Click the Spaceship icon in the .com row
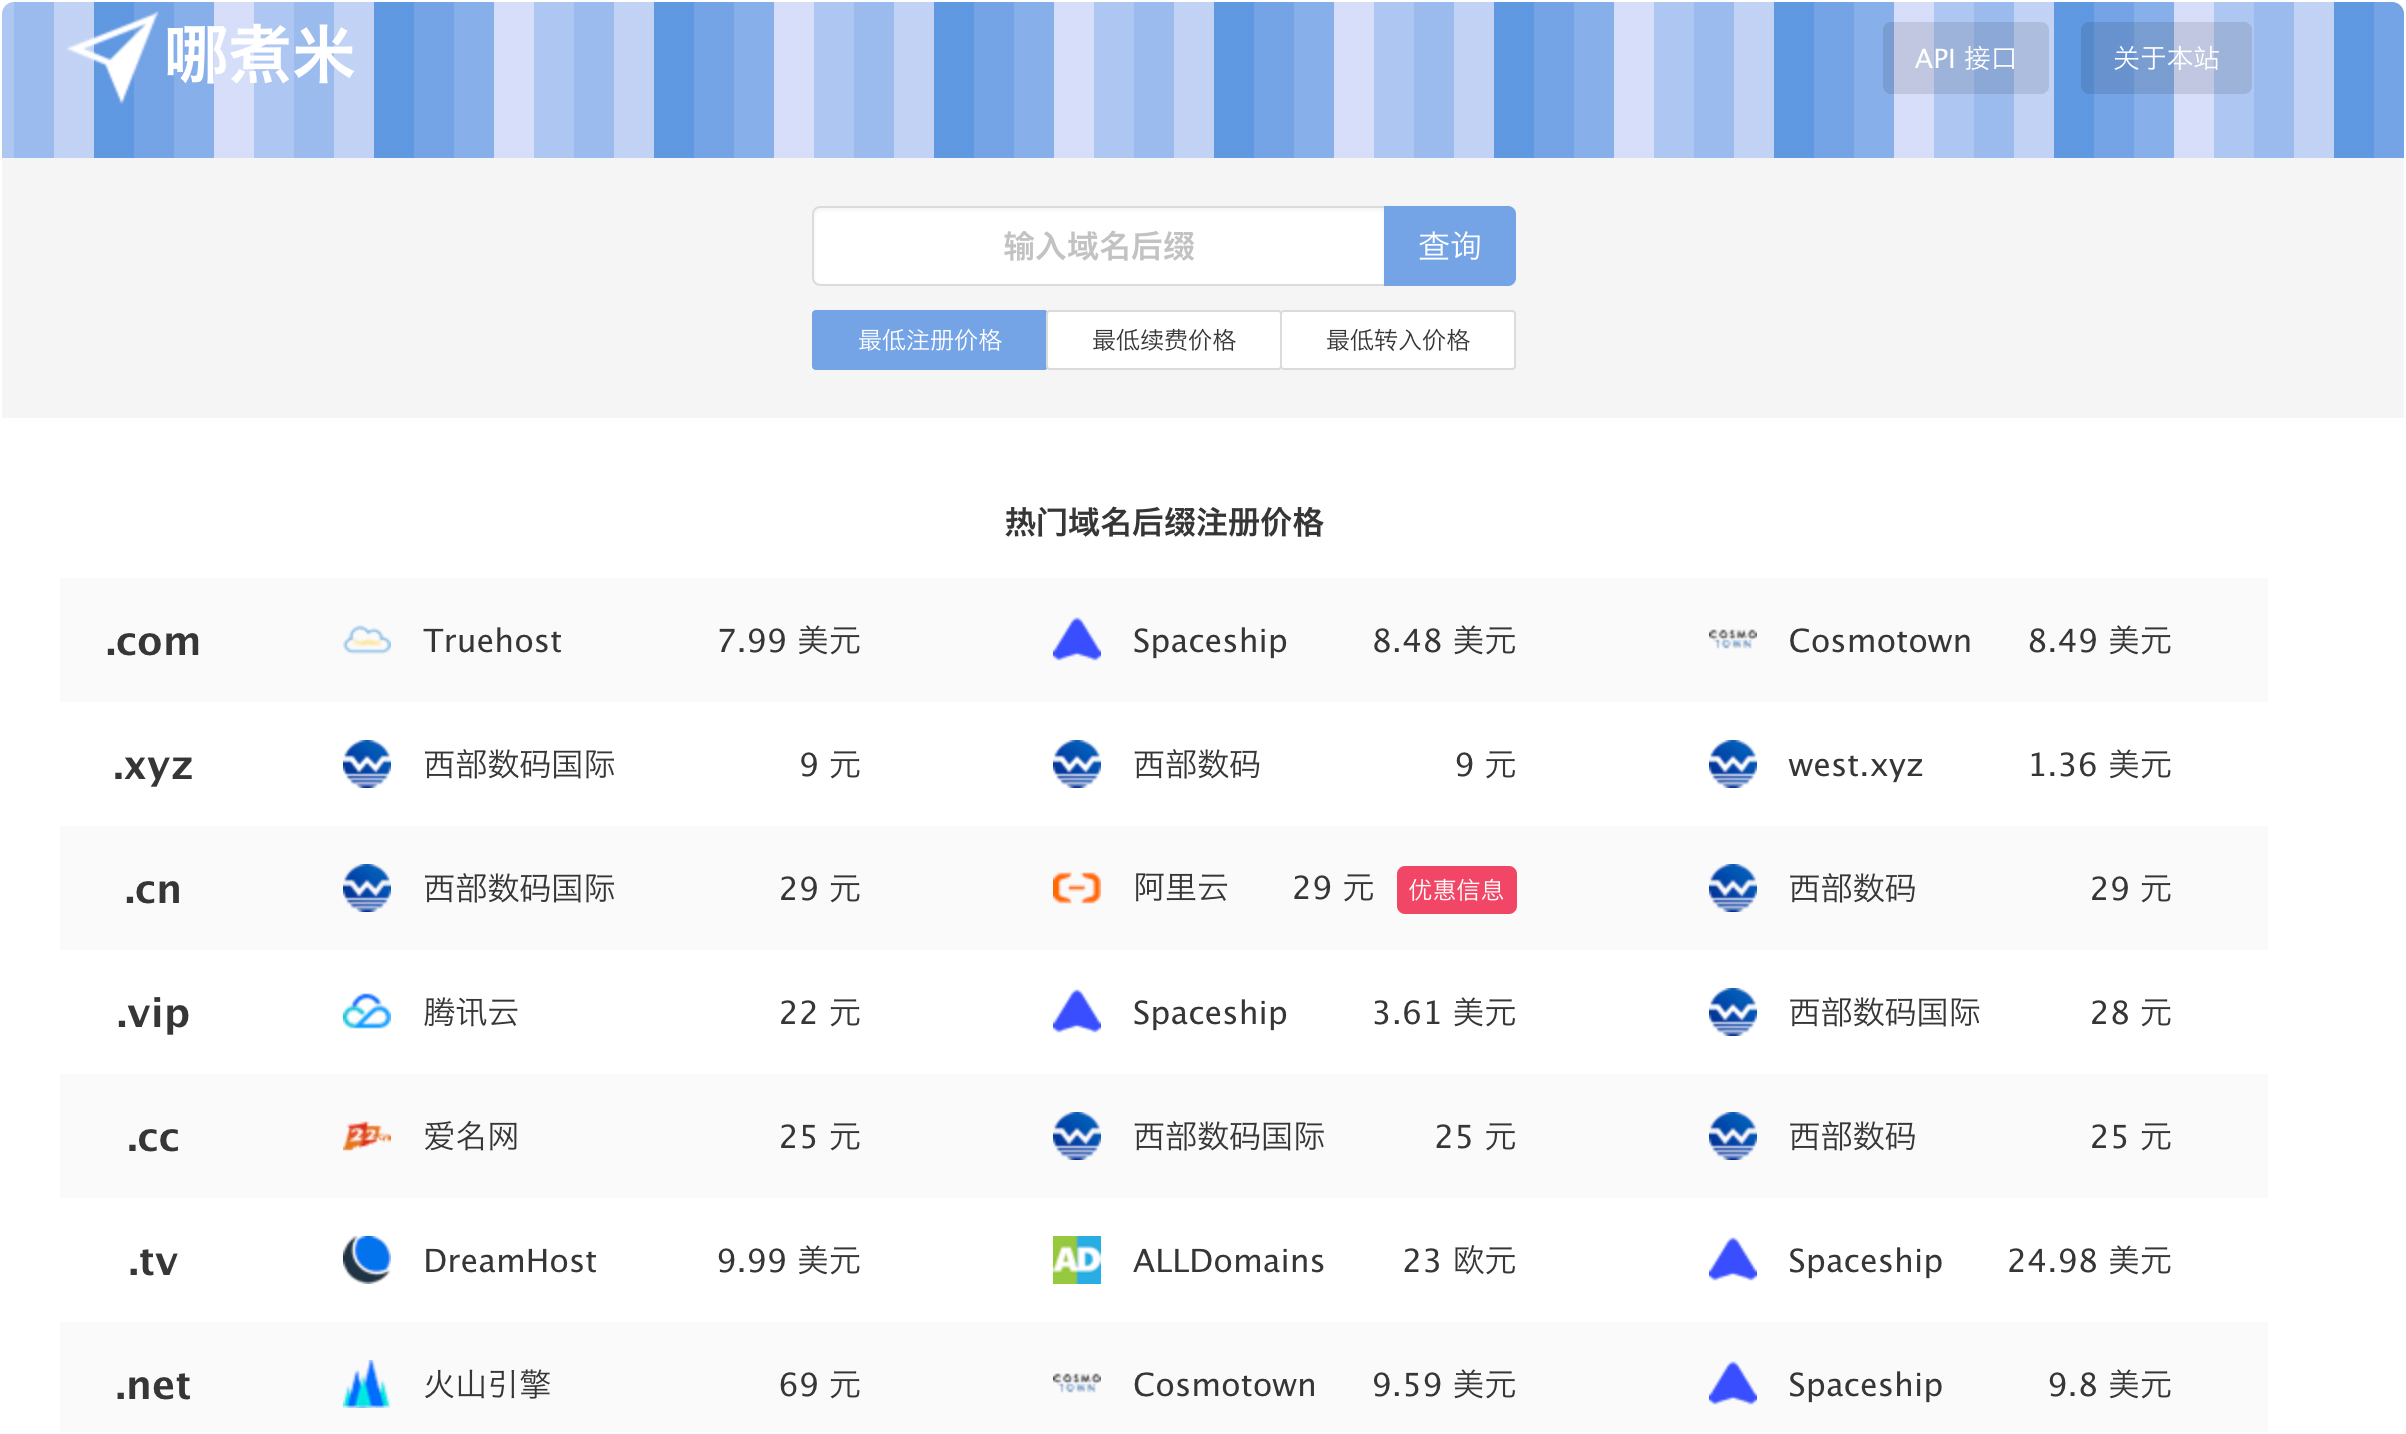 pos(1077,640)
